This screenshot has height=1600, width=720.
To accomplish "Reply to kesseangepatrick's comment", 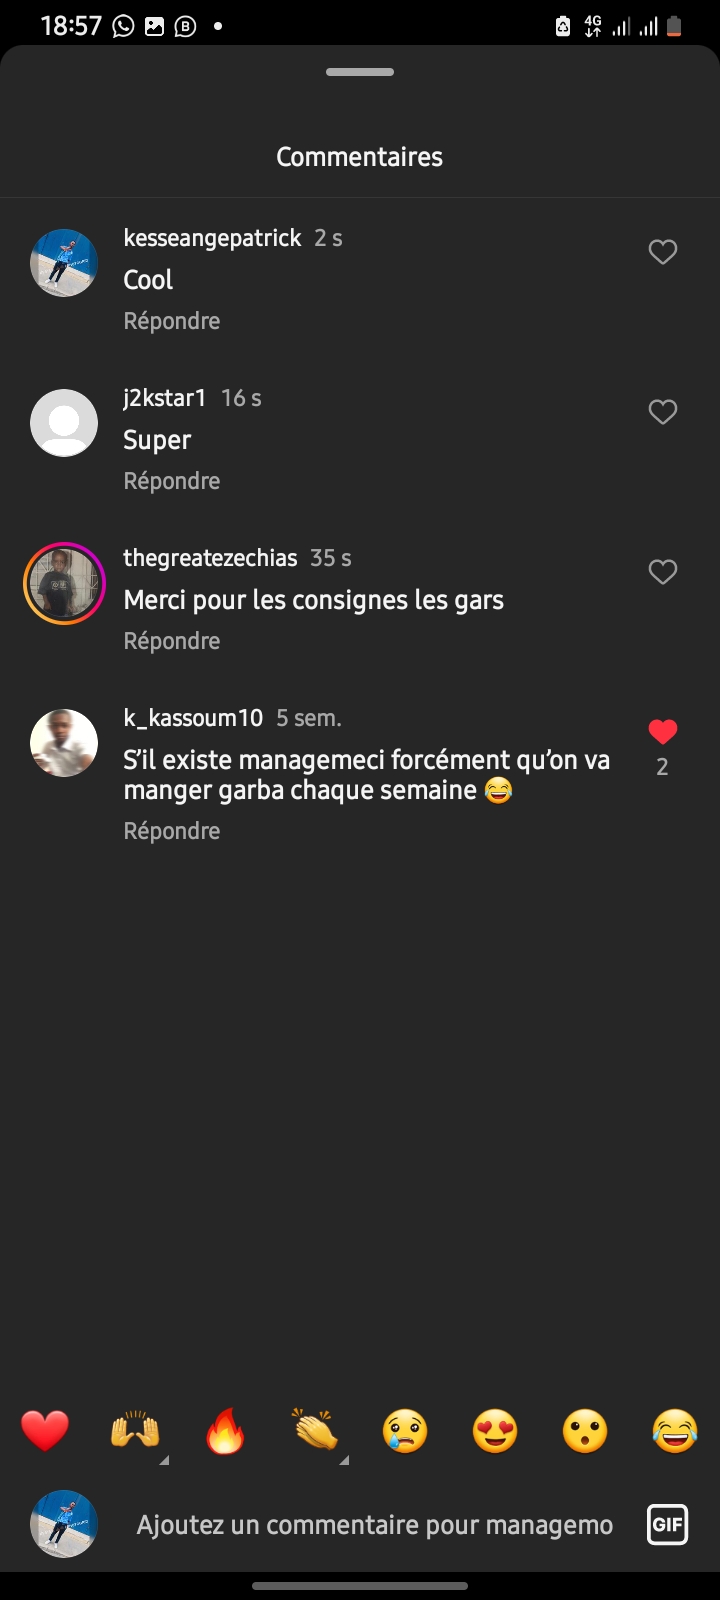I will [x=172, y=321].
